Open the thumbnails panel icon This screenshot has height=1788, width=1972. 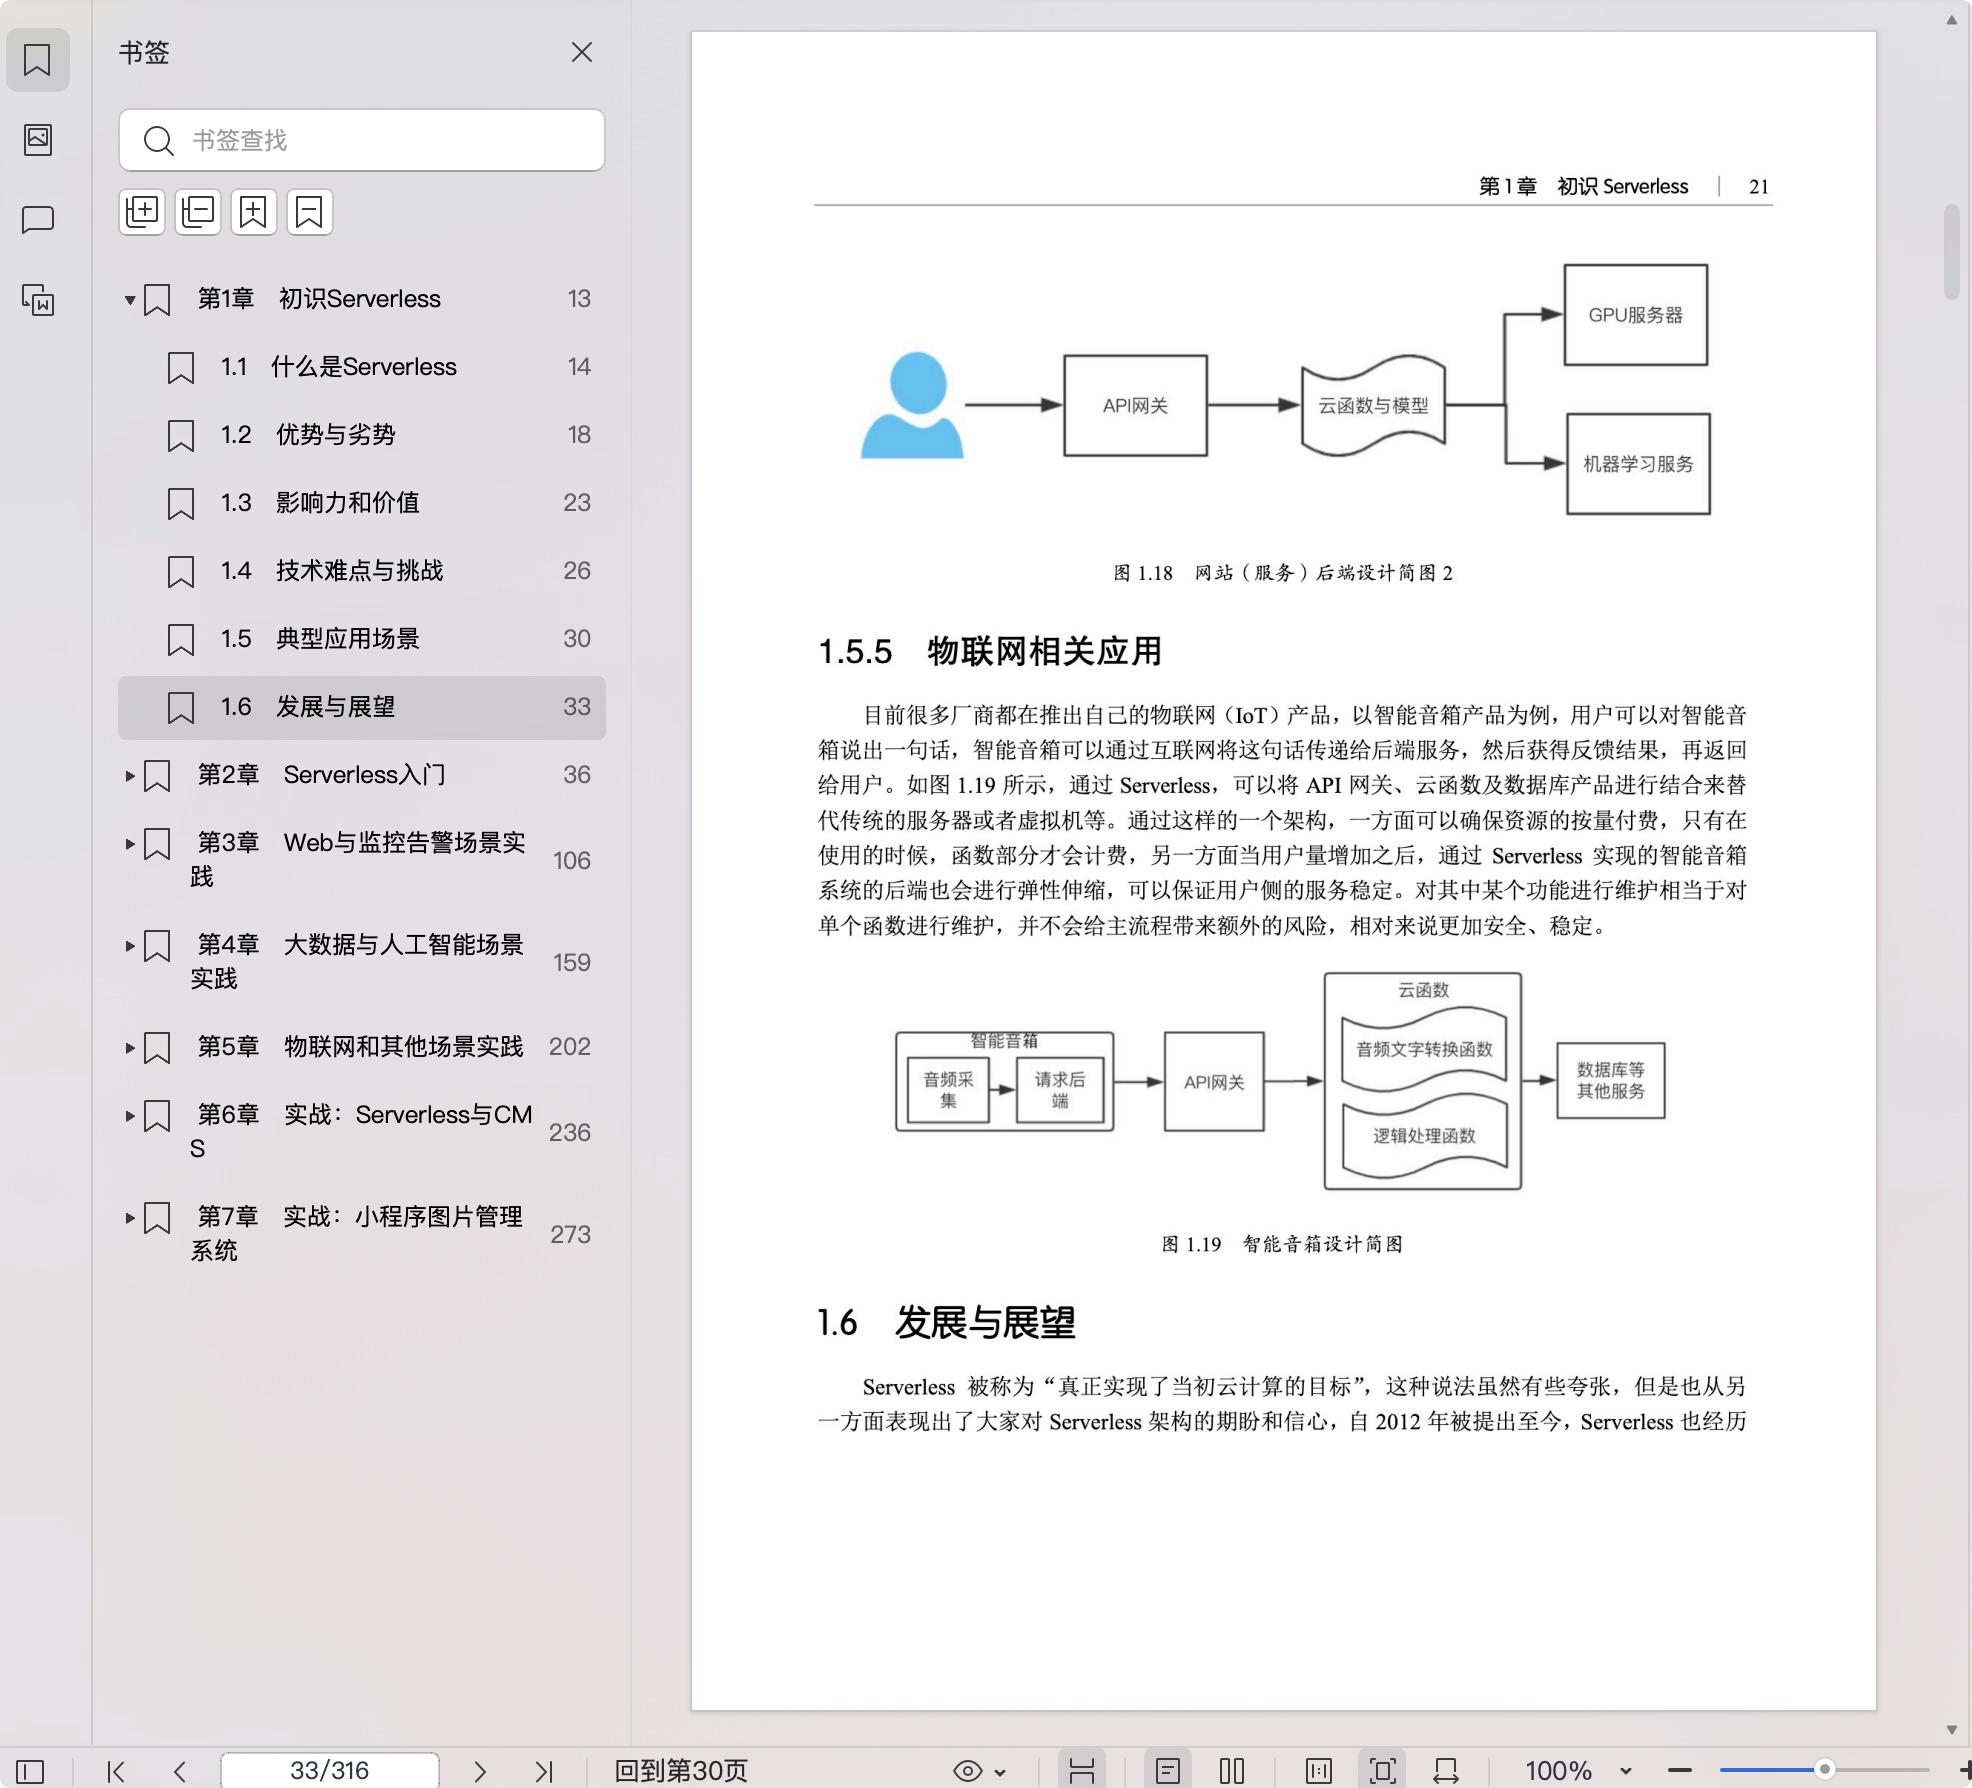click(x=37, y=139)
